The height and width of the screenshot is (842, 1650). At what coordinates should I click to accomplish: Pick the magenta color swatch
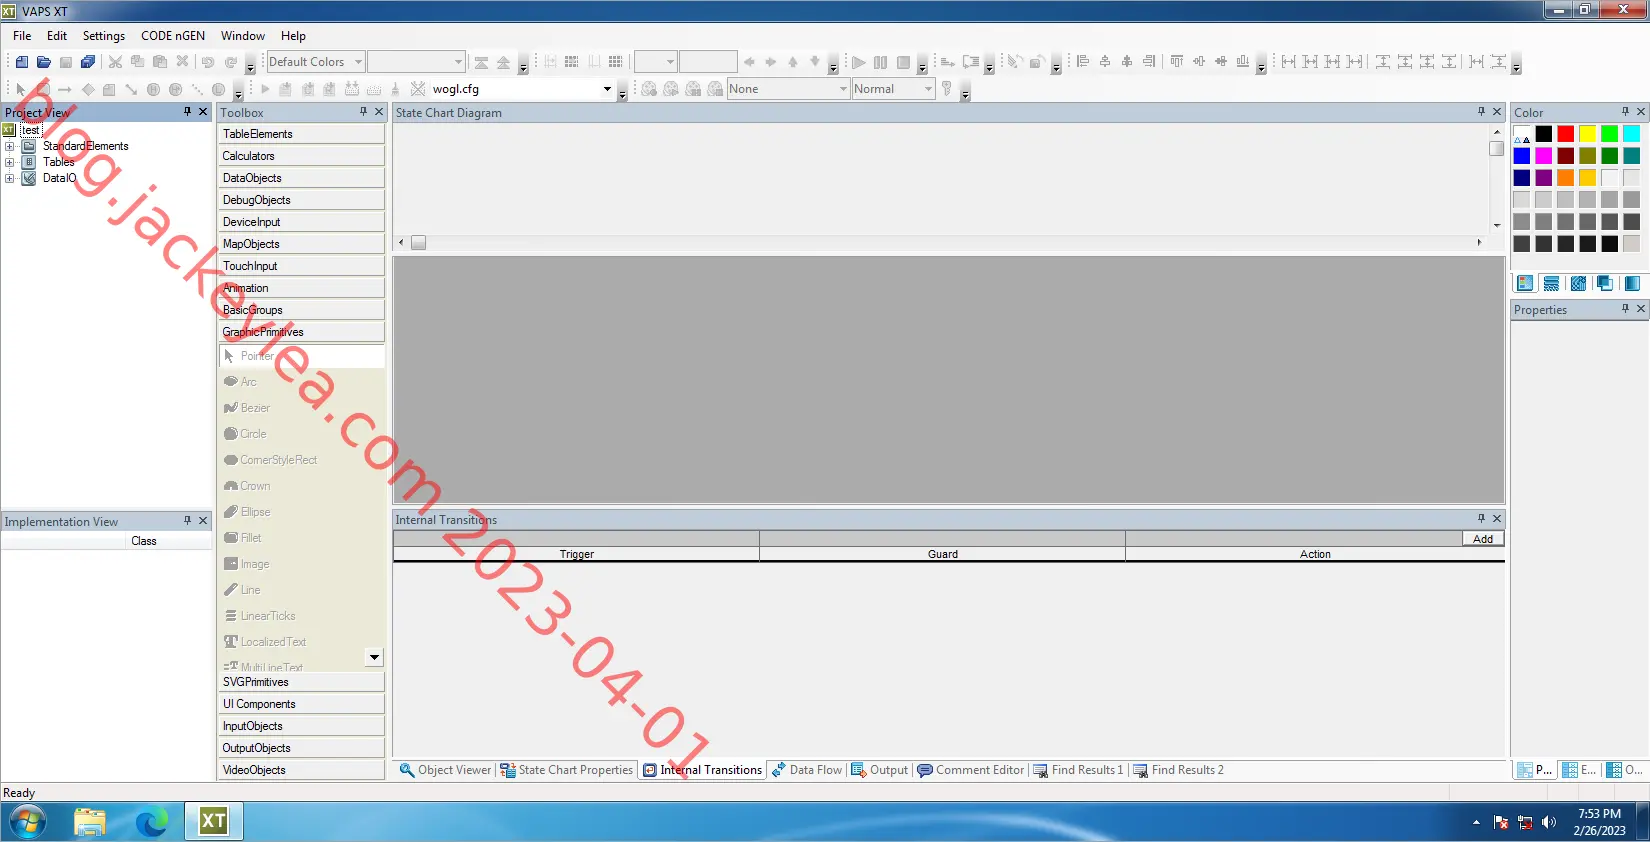[1544, 156]
